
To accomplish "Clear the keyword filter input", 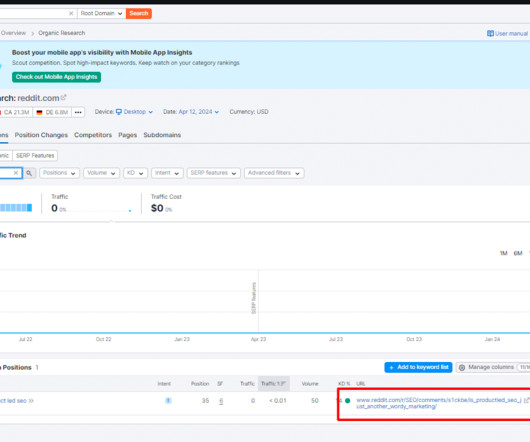I will point(16,173).
